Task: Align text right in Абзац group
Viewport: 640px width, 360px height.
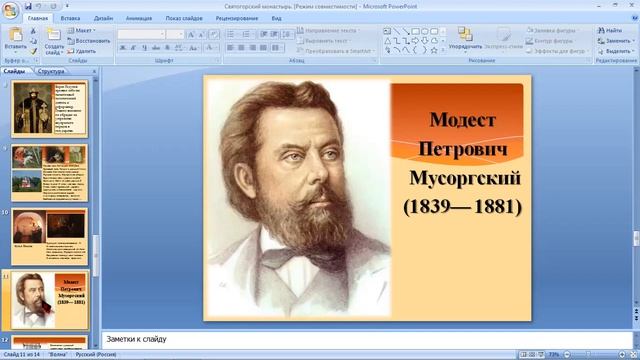Action: pyautogui.click(x=252, y=48)
